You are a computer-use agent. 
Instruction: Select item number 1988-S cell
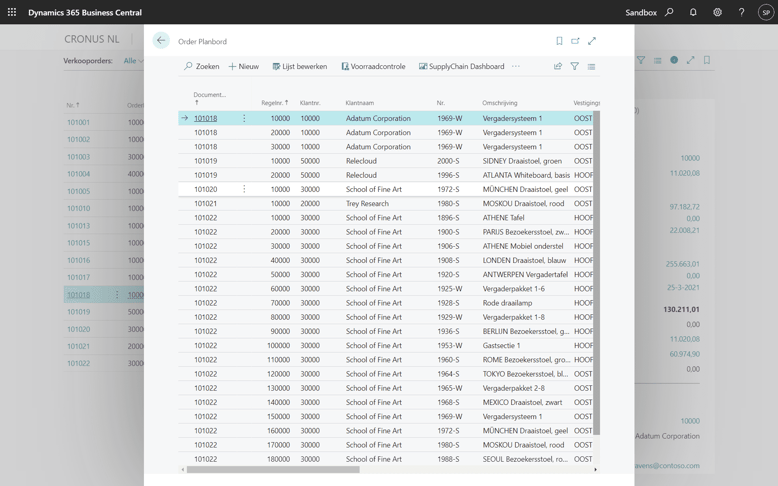tap(448, 459)
